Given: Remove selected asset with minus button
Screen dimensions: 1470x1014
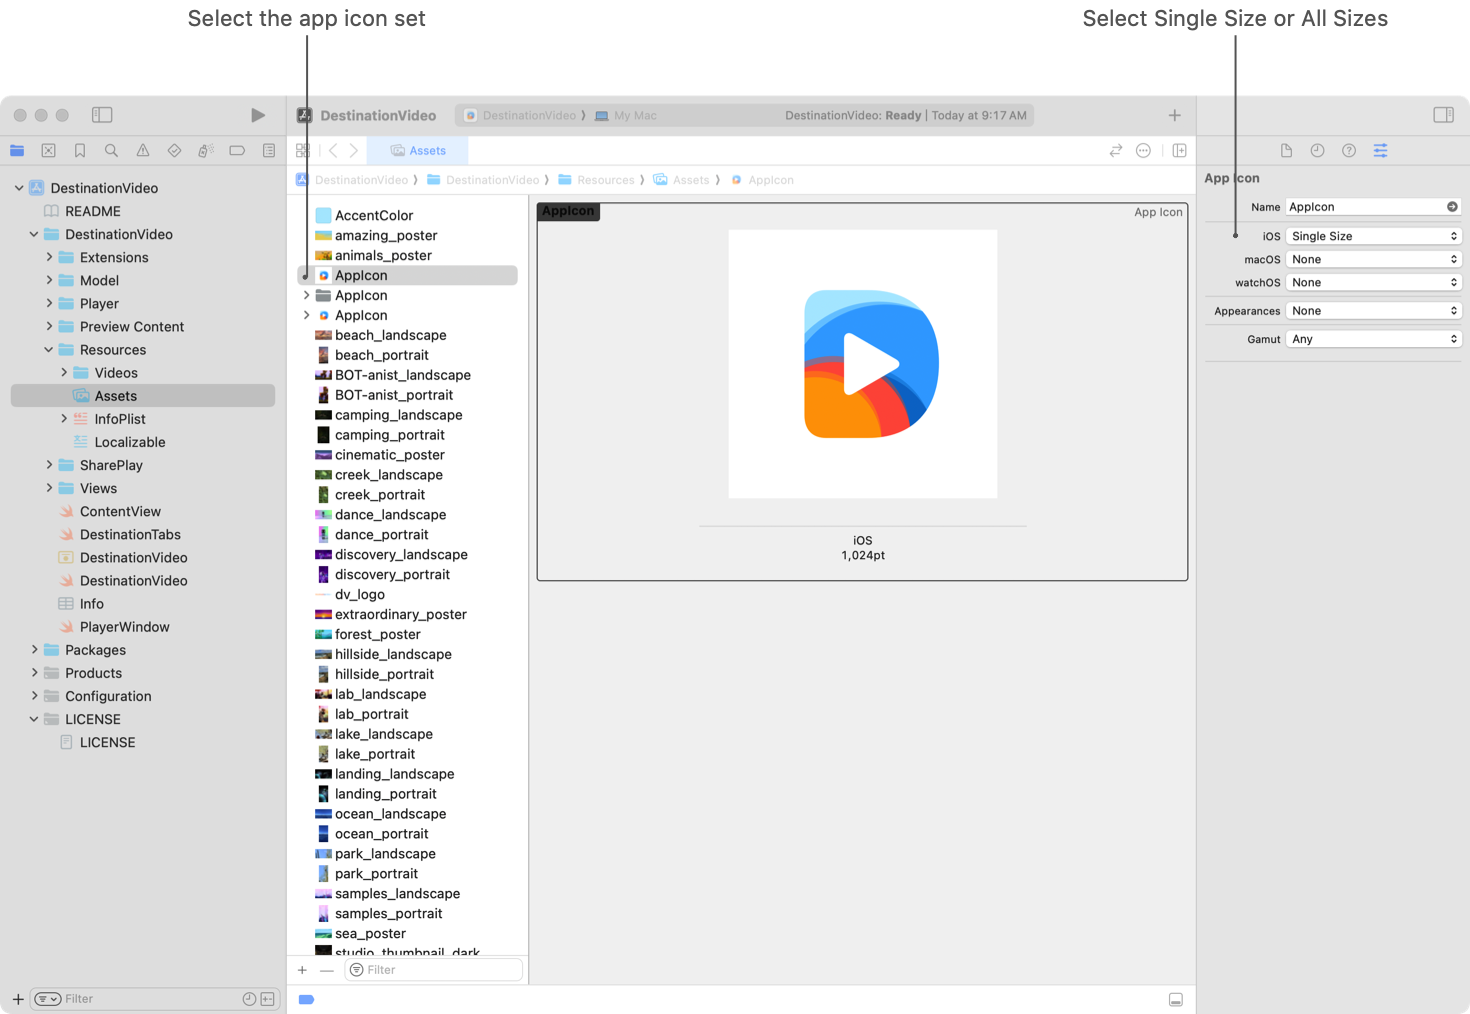Looking at the screenshot, I should (327, 970).
